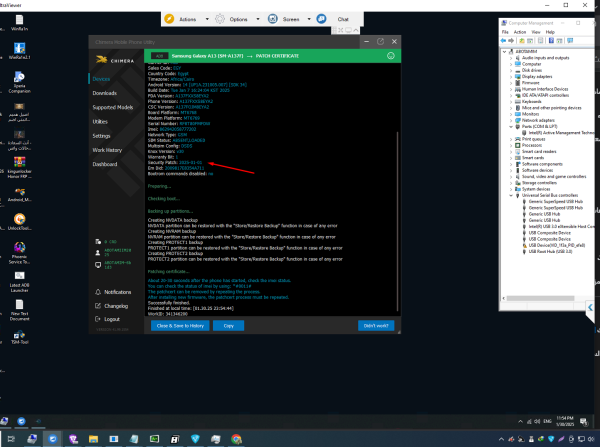This screenshot has width=600, height=447.
Task: Open File menu in Computer Management
Action: point(505,32)
